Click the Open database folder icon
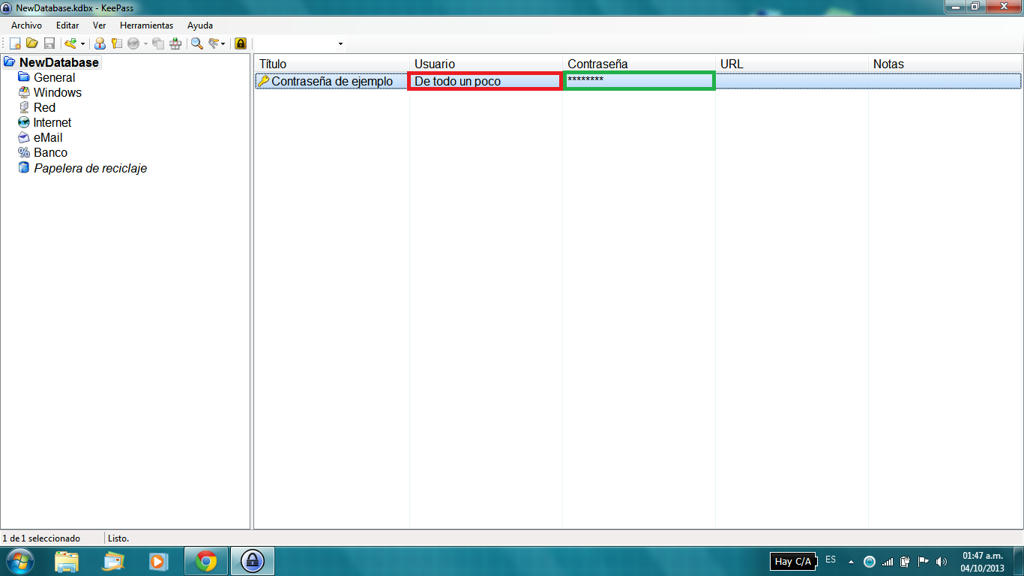 tap(31, 44)
